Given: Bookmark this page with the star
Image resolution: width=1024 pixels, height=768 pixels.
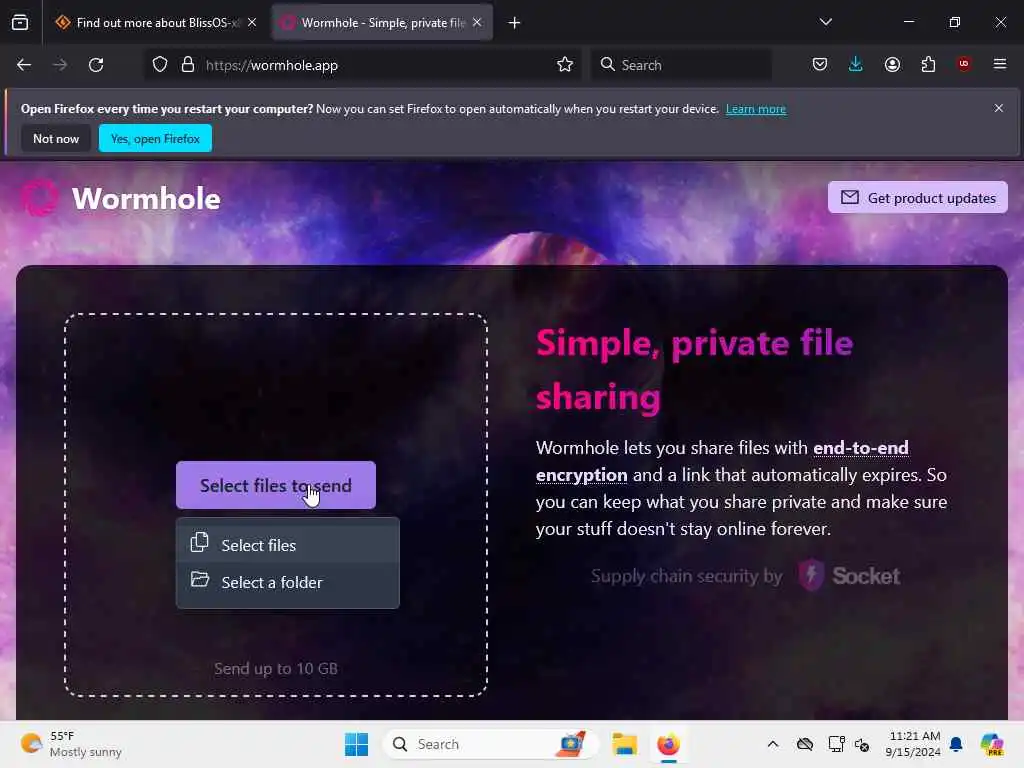Looking at the screenshot, I should (565, 65).
